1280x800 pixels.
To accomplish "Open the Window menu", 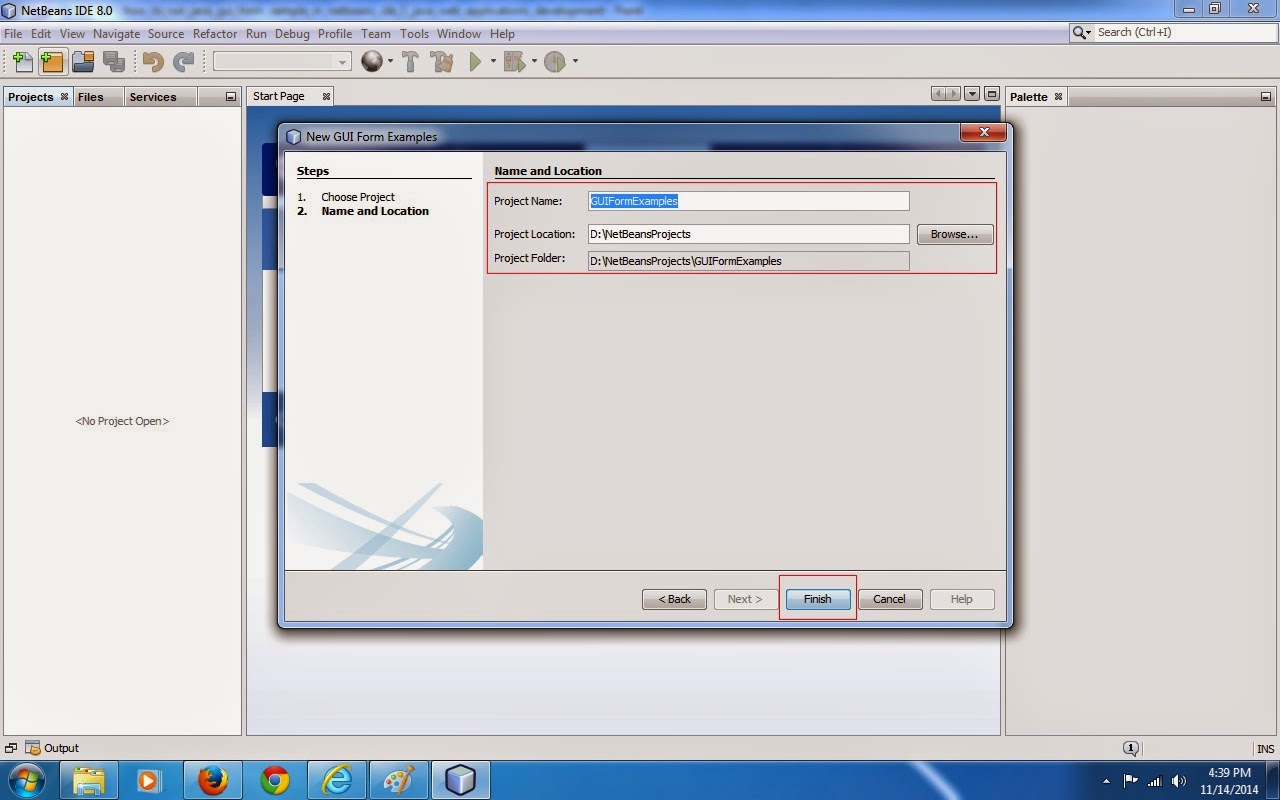I will coord(459,34).
